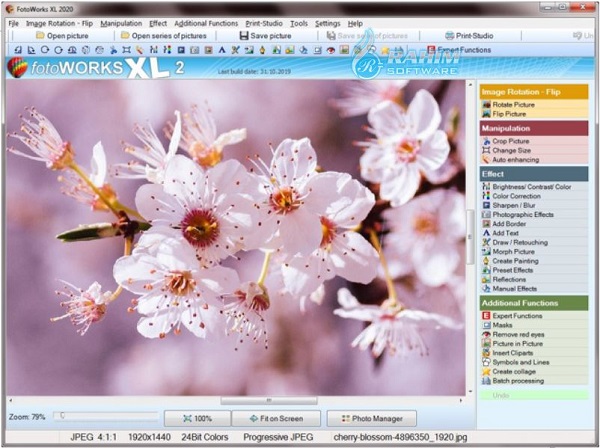Open the Photo Manager
Viewport: 600px width, 448px height.
coord(372,419)
